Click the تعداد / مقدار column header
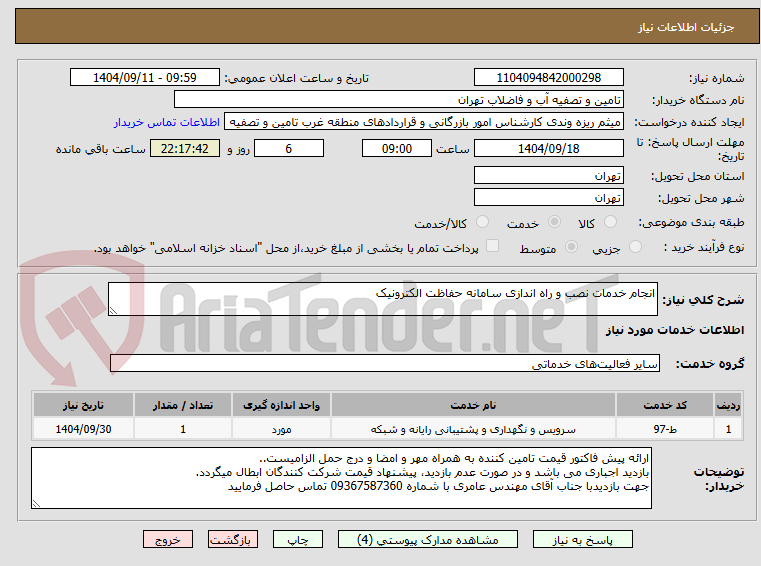This screenshot has height=566, width=761. point(183,405)
